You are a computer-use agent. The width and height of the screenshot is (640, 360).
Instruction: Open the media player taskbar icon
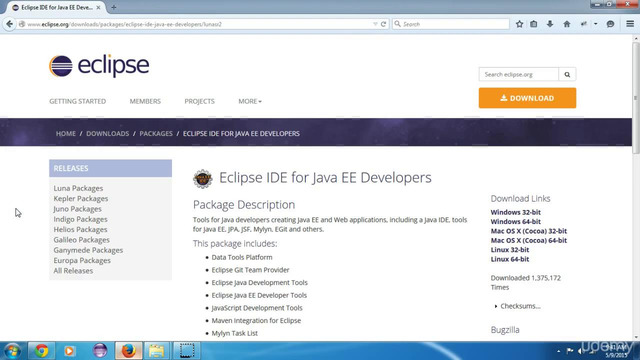coord(69,351)
